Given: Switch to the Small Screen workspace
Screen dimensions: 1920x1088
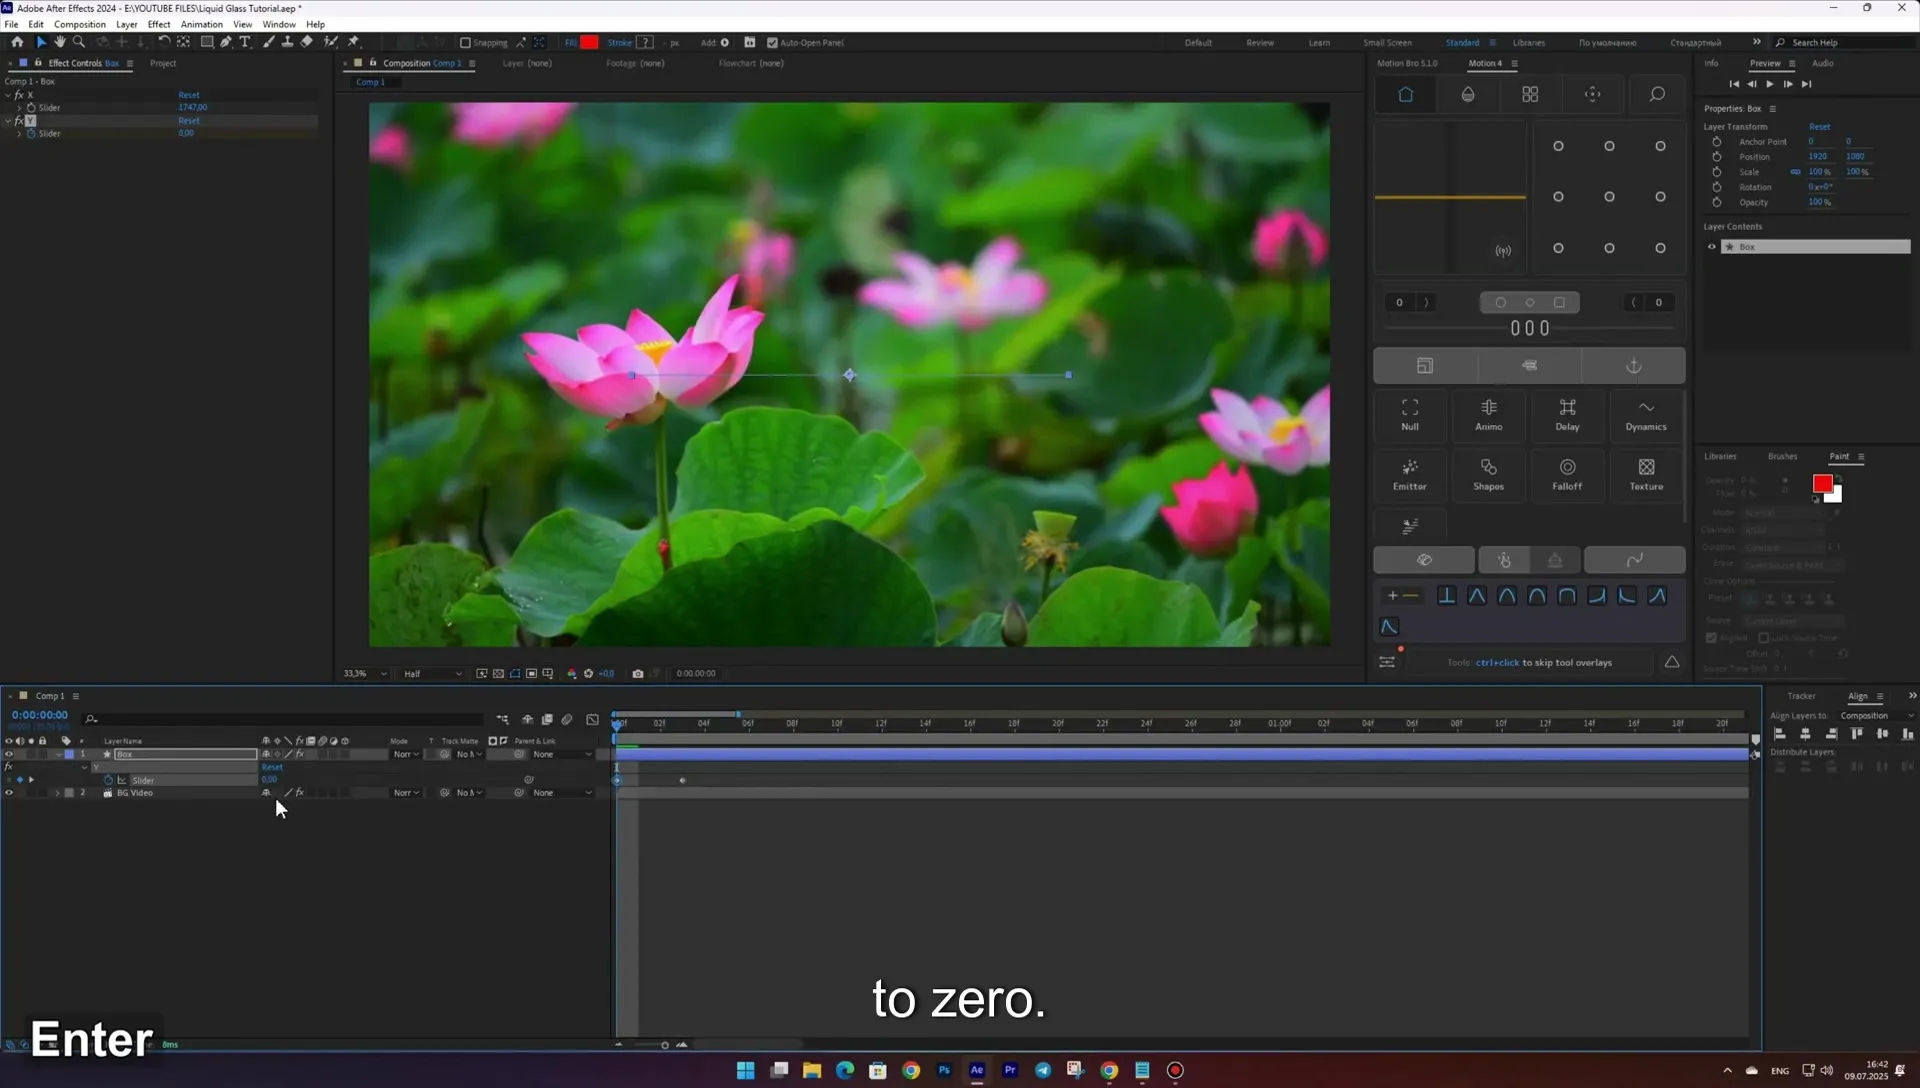Looking at the screenshot, I should tap(1387, 43).
